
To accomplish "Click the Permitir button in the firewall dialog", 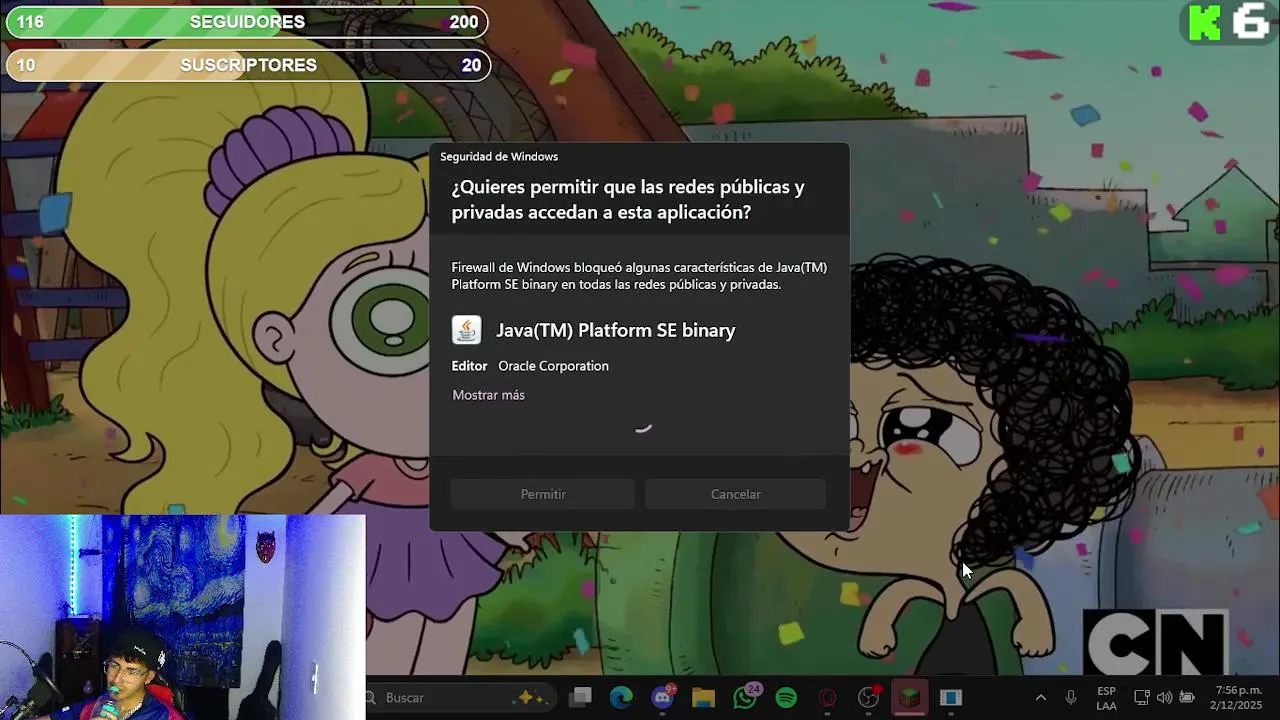I will click(543, 494).
